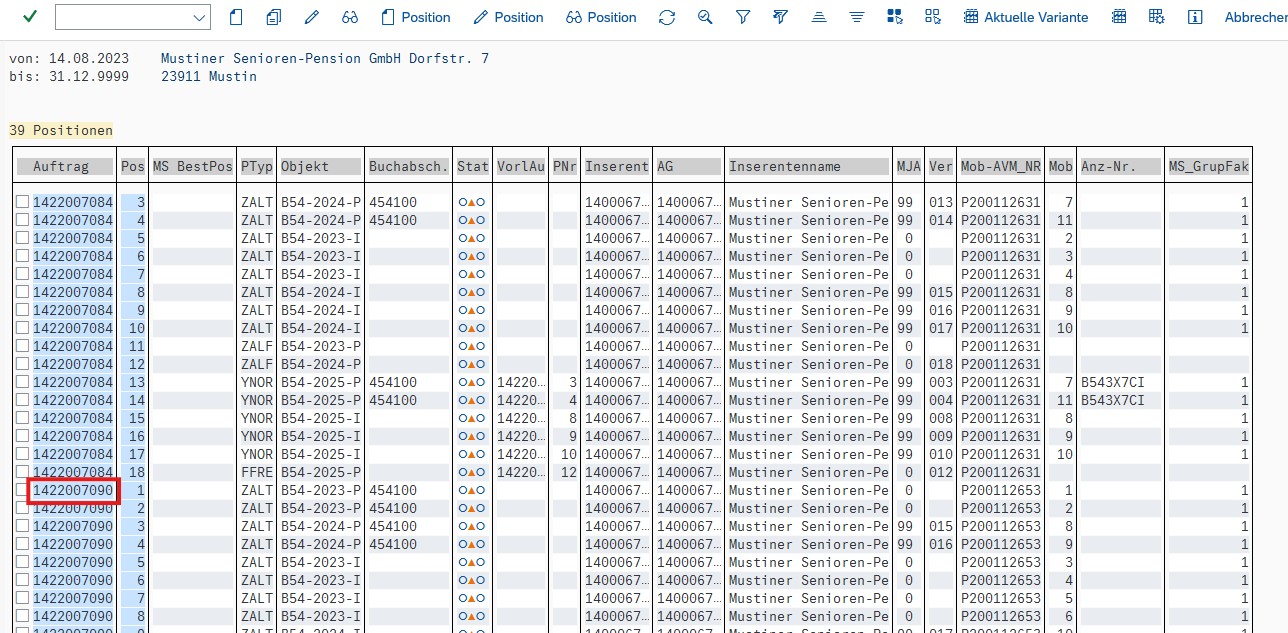The image size is (1288, 633).
Task: Click the '23911 Mustin' address text
Action: coord(209,76)
